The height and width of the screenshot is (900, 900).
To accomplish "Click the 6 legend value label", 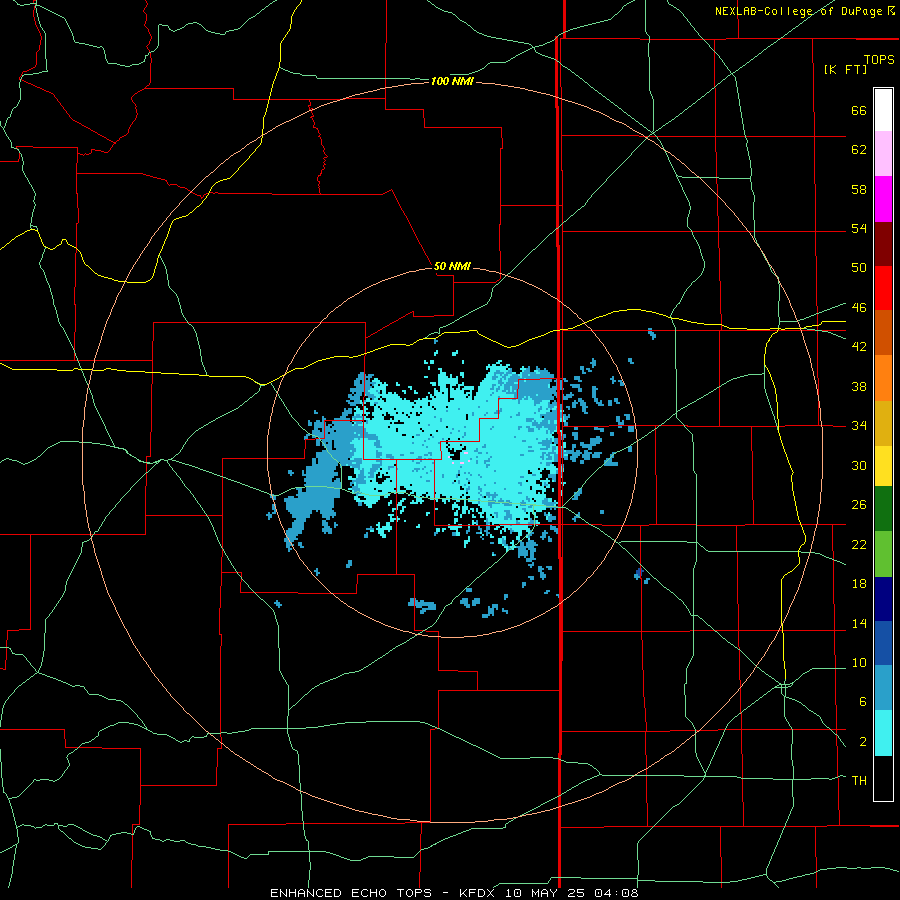I will click(862, 701).
